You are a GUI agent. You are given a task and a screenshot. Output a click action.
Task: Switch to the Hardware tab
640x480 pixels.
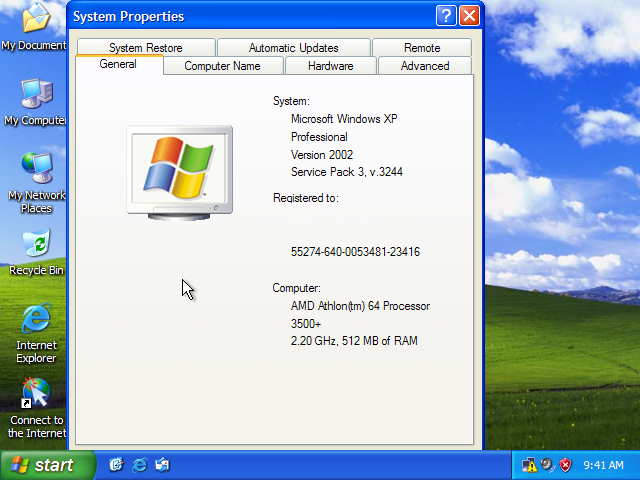330,66
